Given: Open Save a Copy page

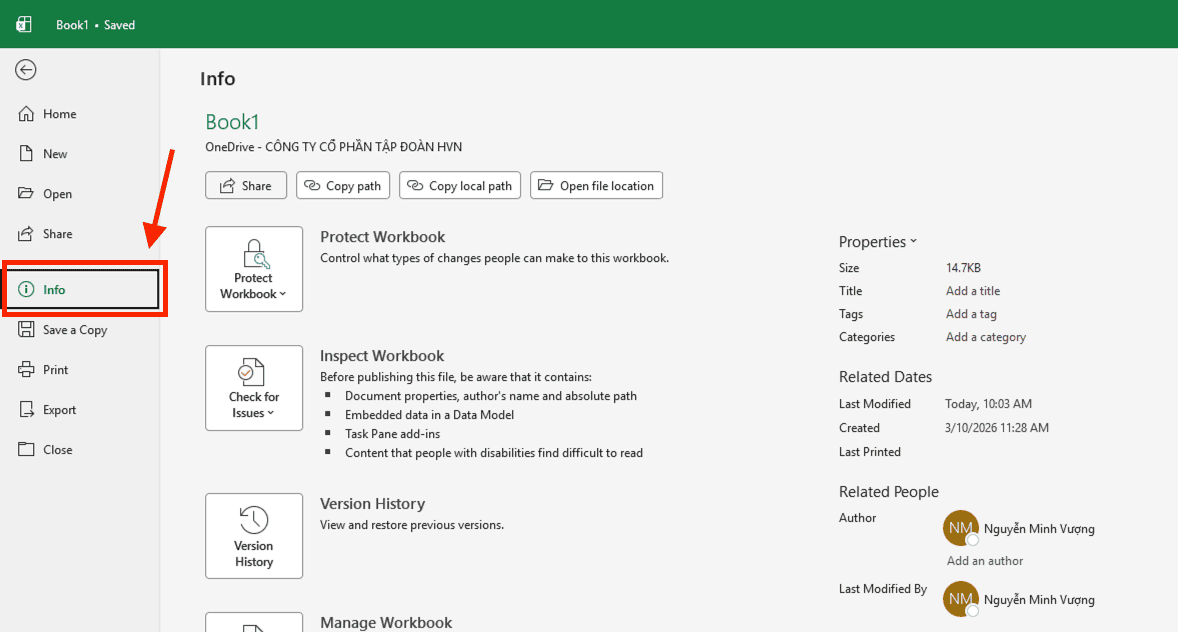Looking at the screenshot, I should (x=74, y=330).
